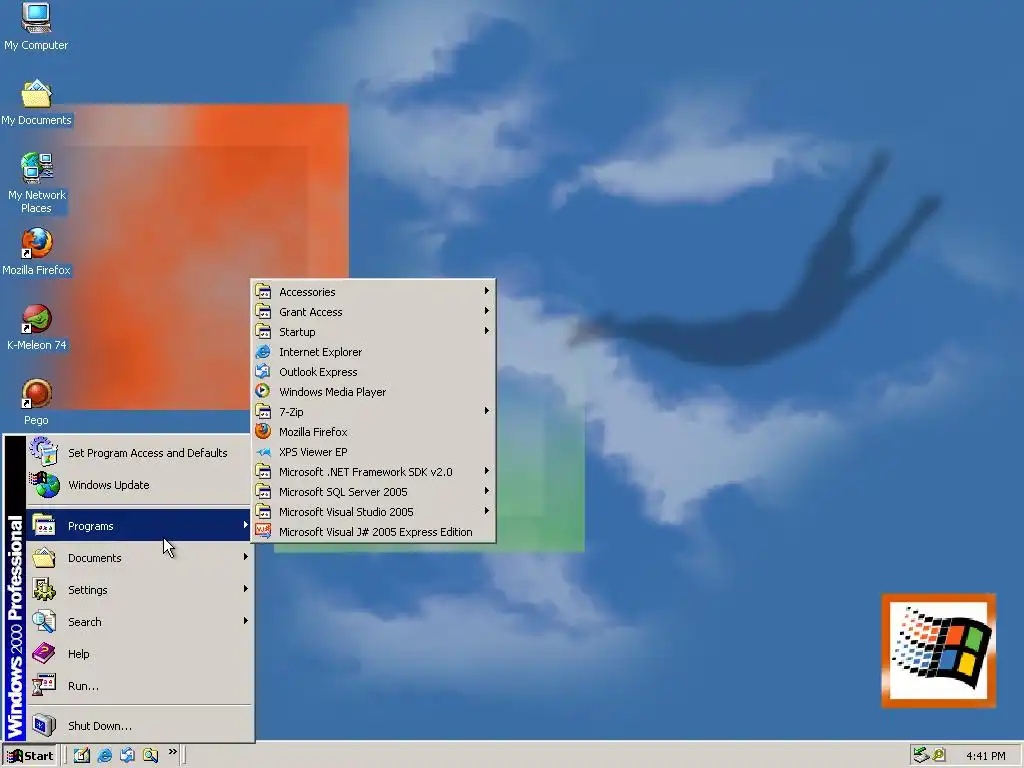Launch Microsoft Visual J# 2005 Express Edition
Image resolution: width=1024 pixels, height=768 pixels.
click(x=373, y=532)
